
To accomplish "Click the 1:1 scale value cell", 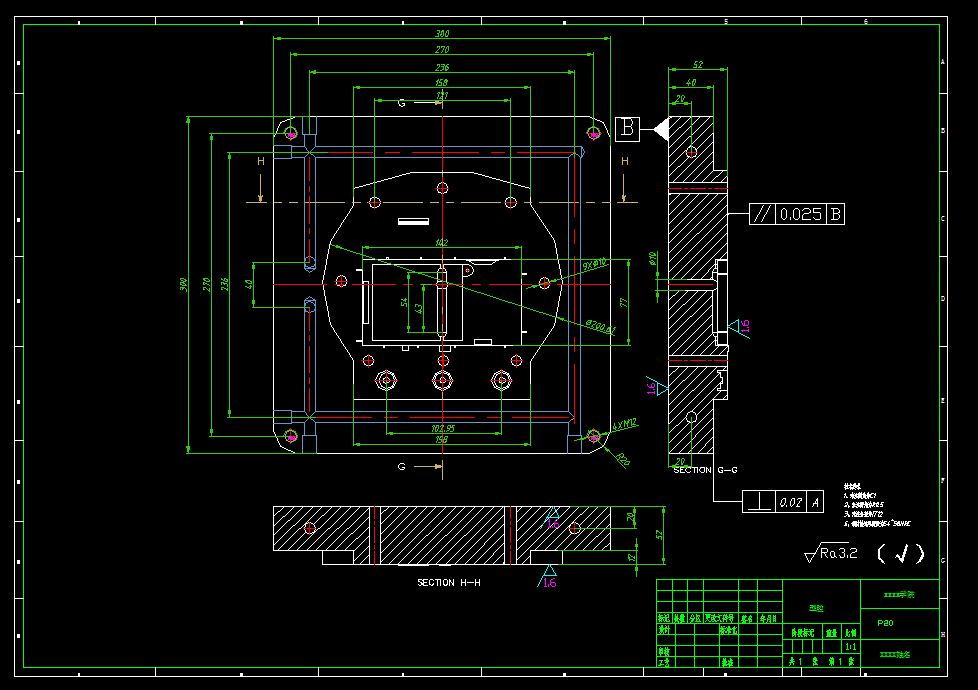I will 851,647.
